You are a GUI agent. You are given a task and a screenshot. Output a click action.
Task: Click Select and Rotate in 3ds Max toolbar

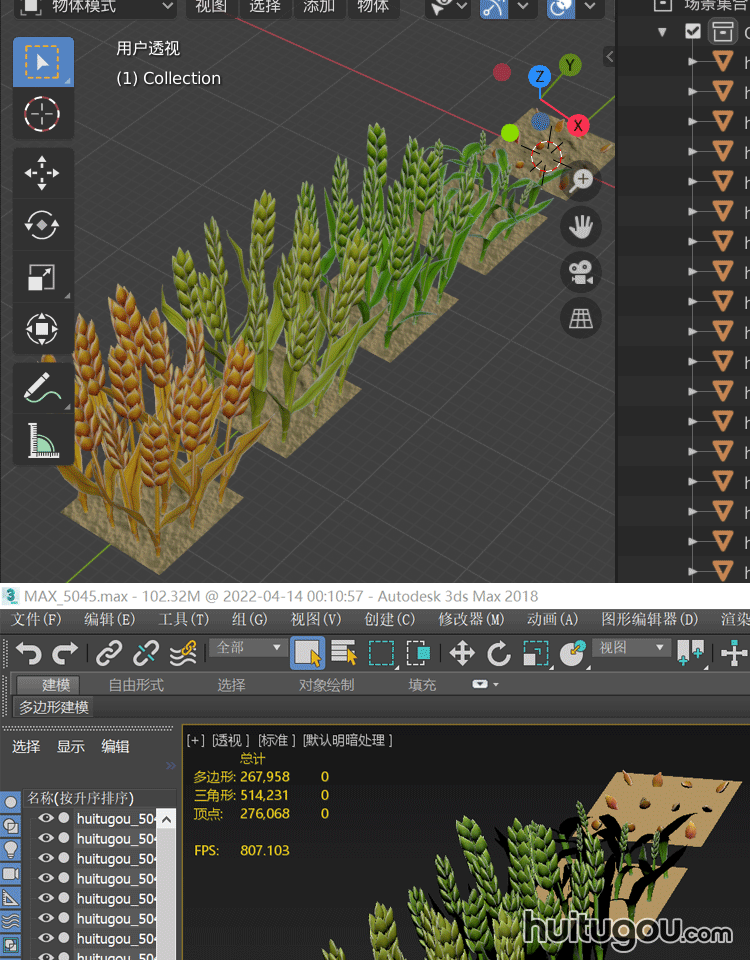click(x=499, y=654)
